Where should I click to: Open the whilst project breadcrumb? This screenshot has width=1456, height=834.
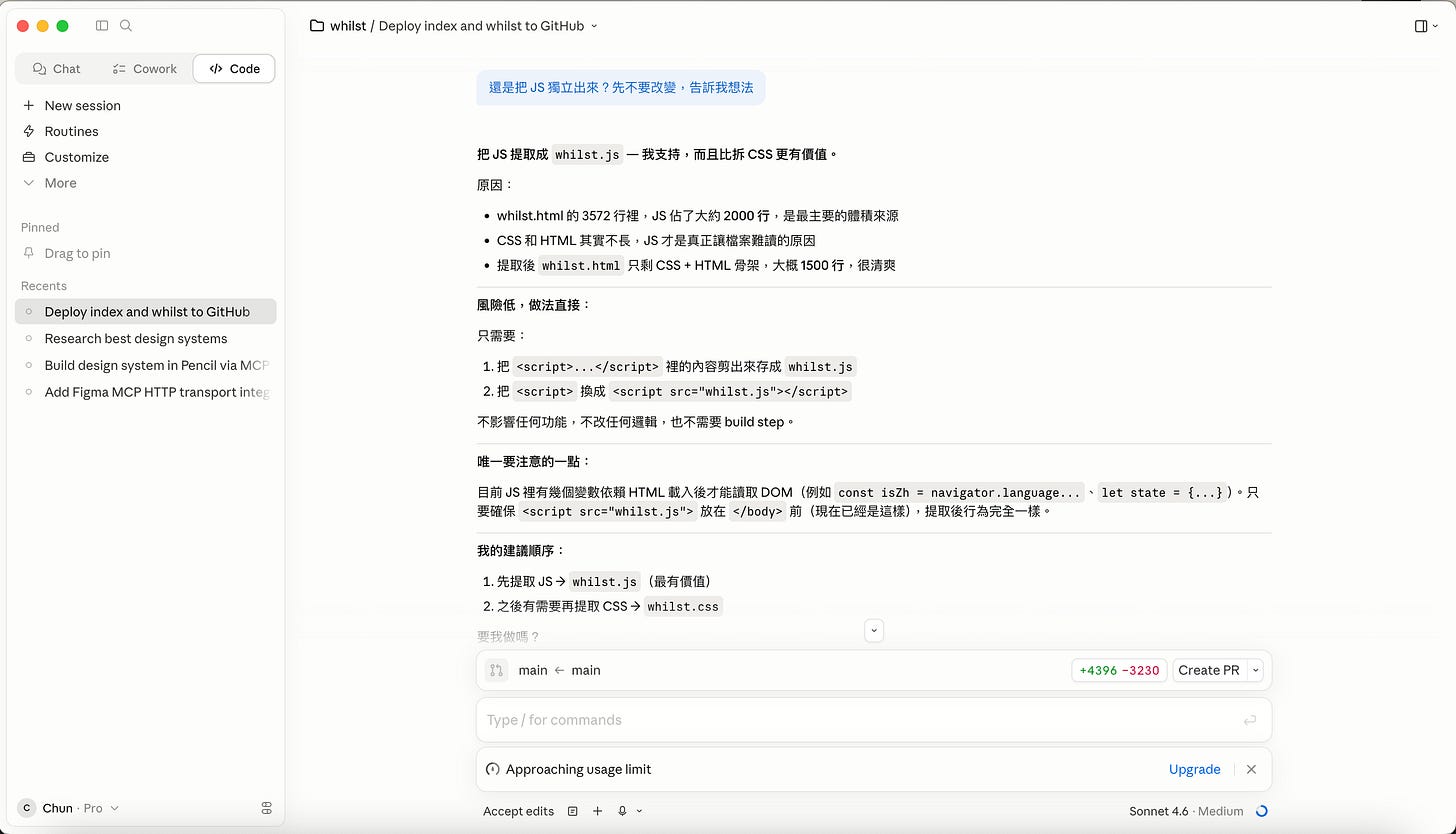tap(348, 26)
